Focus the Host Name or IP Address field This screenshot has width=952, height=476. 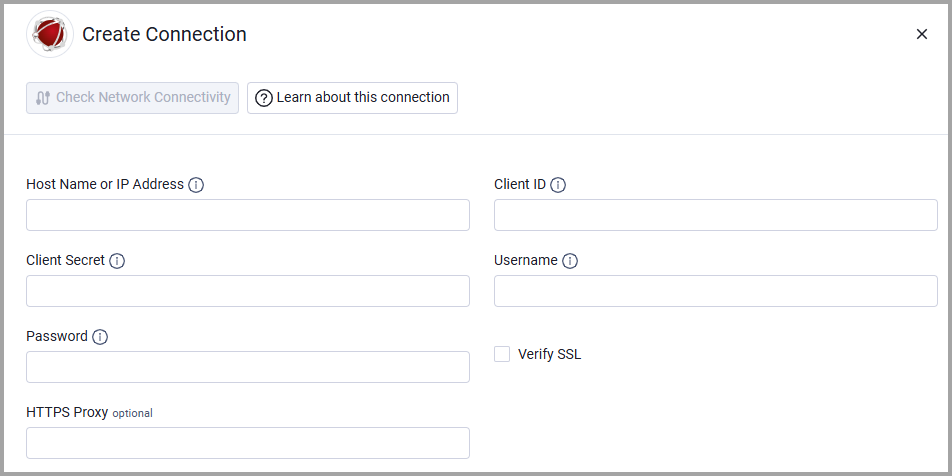point(247,215)
